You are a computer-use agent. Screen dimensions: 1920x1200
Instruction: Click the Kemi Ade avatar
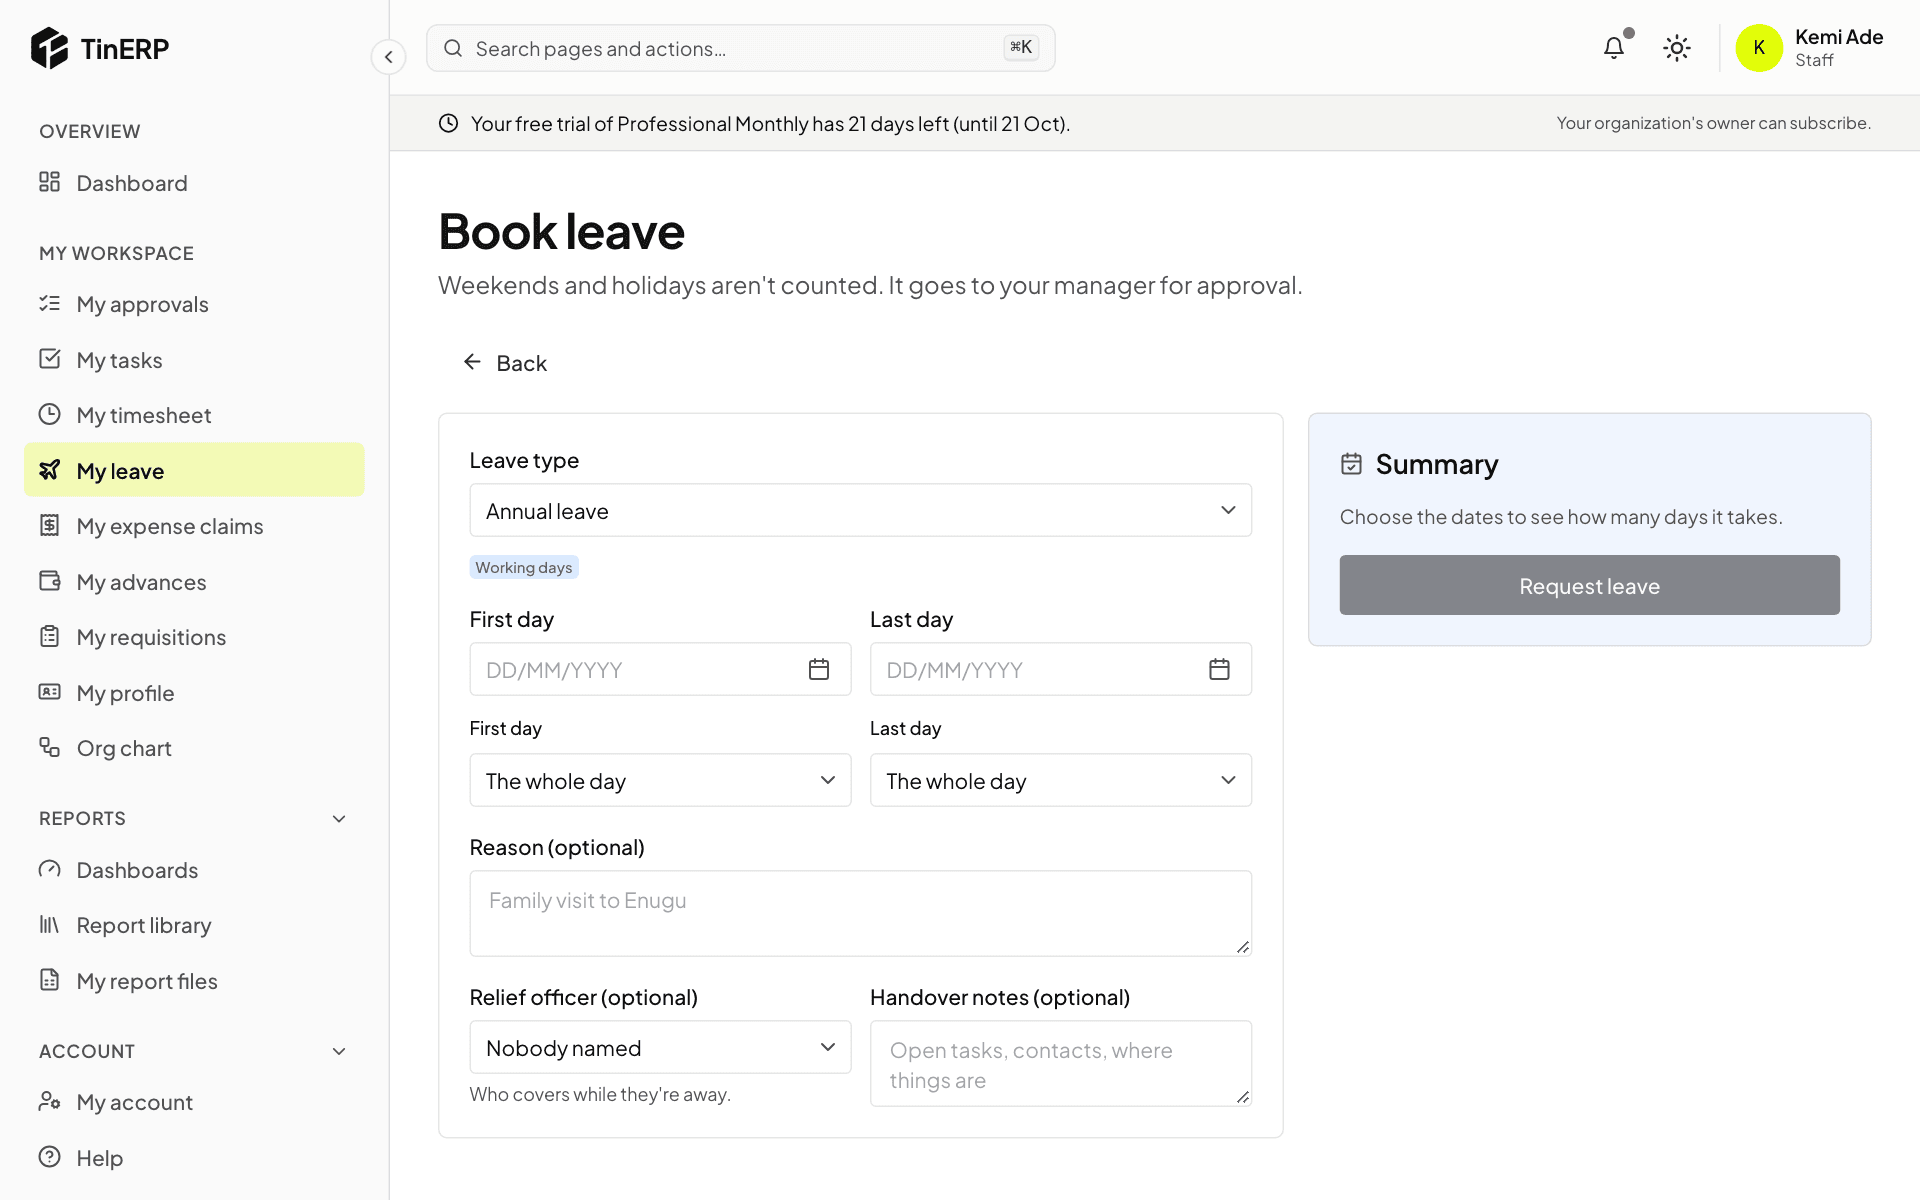click(1759, 48)
